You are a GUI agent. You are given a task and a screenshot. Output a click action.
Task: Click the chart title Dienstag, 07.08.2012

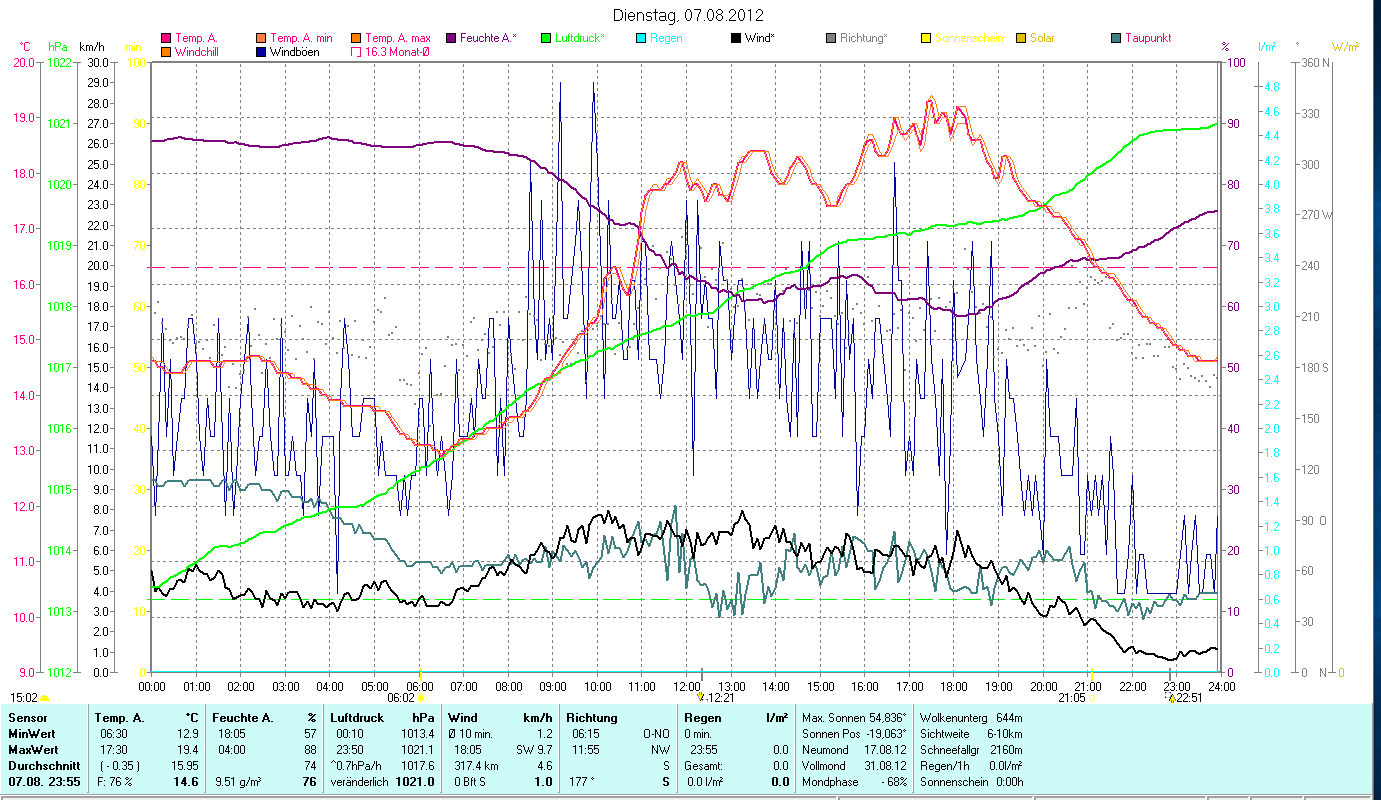click(x=688, y=15)
